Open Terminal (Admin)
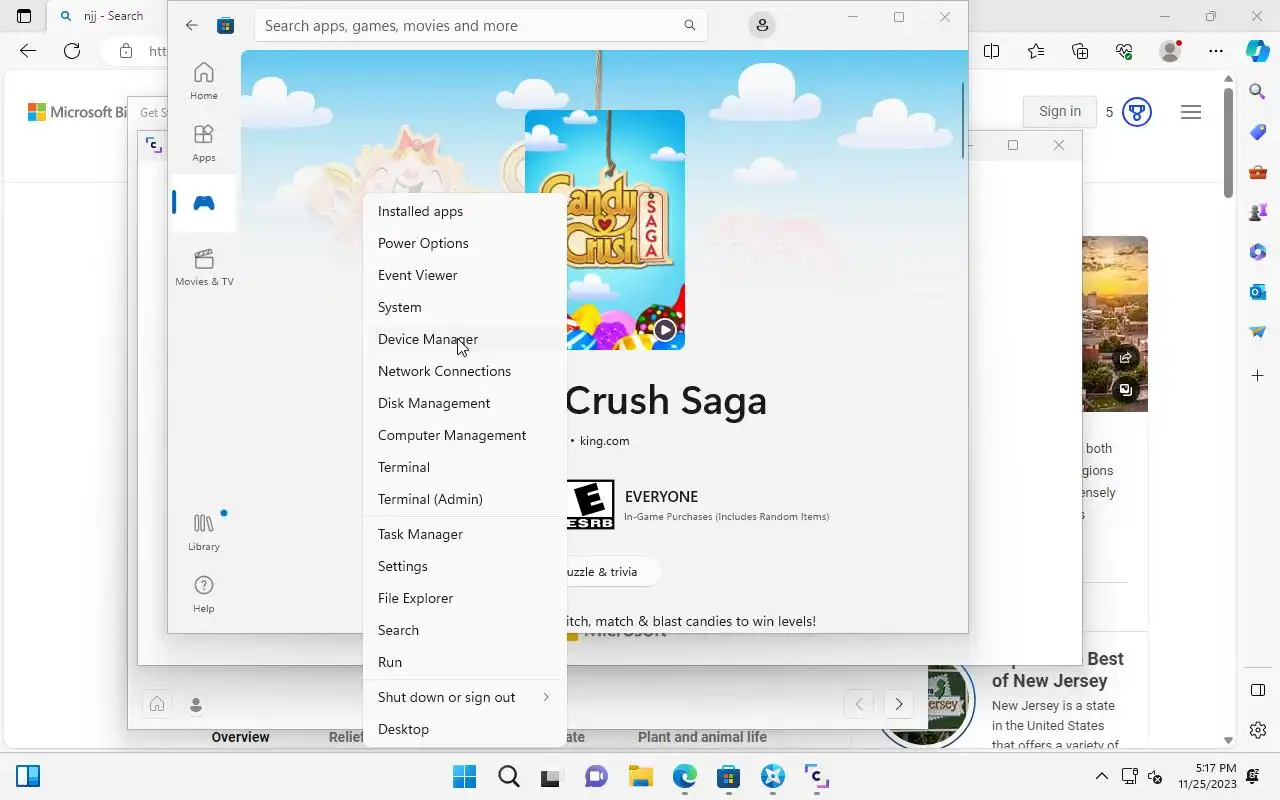Viewport: 1280px width, 800px height. (465, 499)
